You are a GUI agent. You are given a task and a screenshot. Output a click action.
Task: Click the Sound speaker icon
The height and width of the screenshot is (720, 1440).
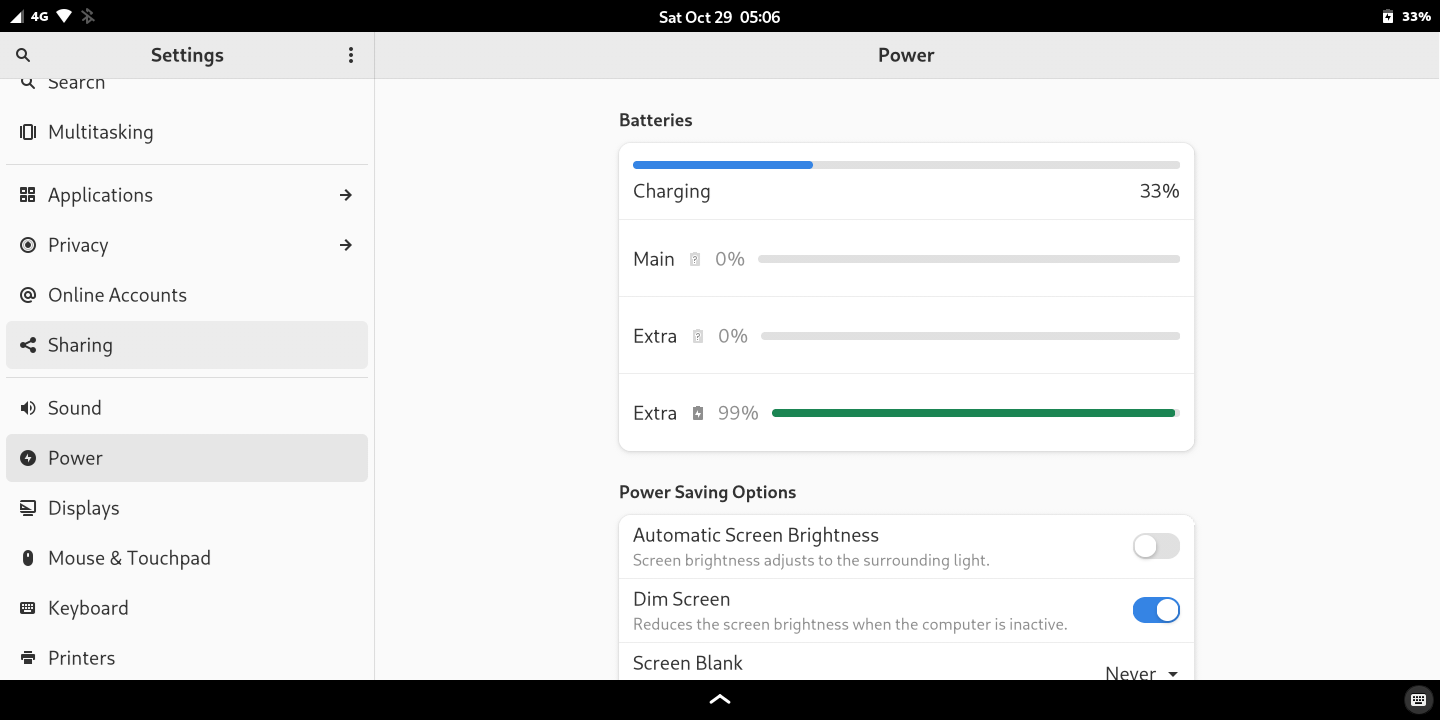[28, 408]
